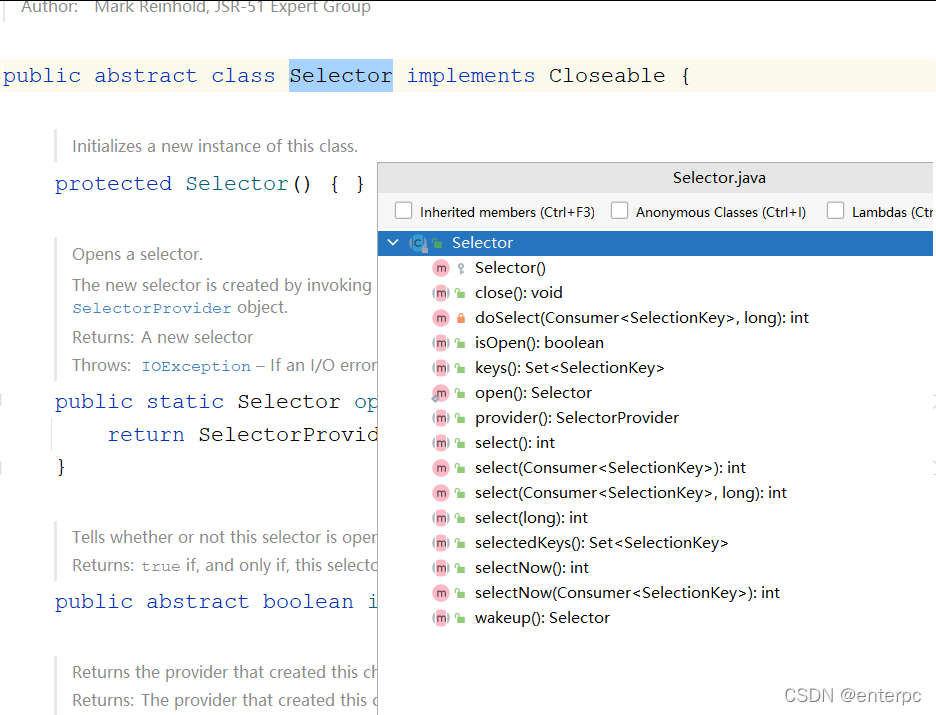The height and width of the screenshot is (715, 936).
Task: Select 'select(long): int' method entry
Action: click(531, 518)
